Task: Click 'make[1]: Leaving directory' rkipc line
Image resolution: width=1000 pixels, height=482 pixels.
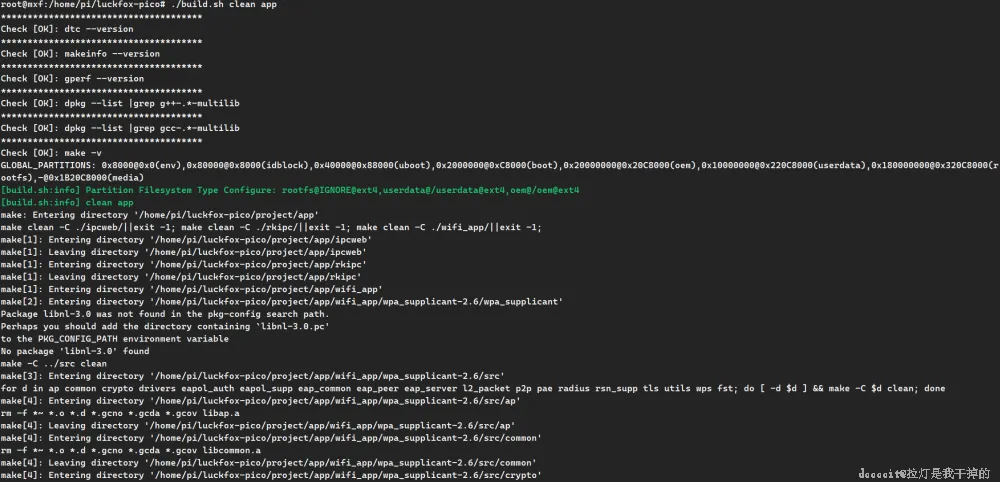Action: click(x=181, y=277)
